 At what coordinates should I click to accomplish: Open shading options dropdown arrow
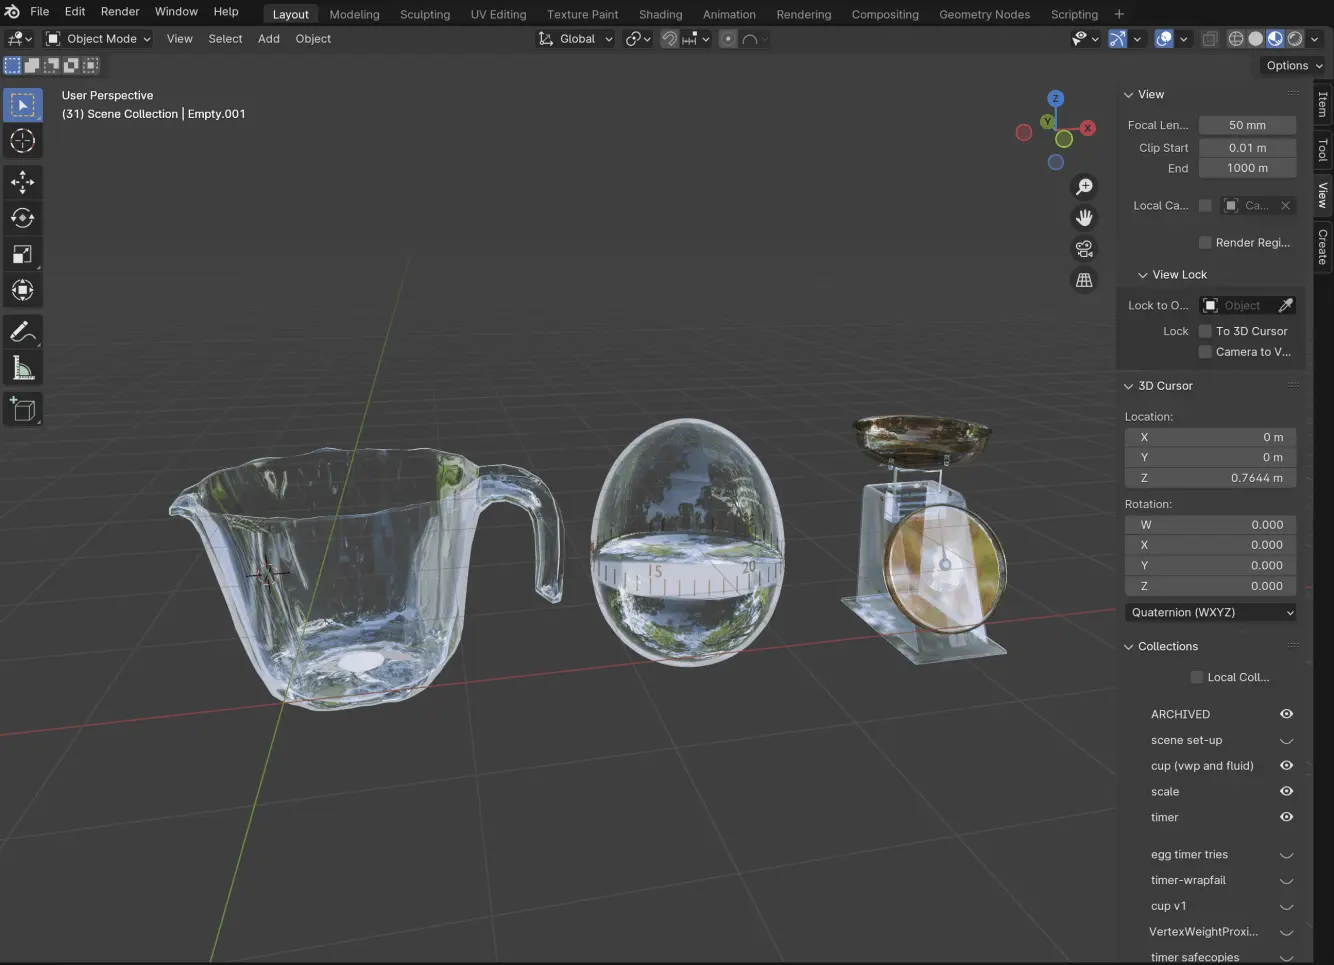(x=1314, y=39)
